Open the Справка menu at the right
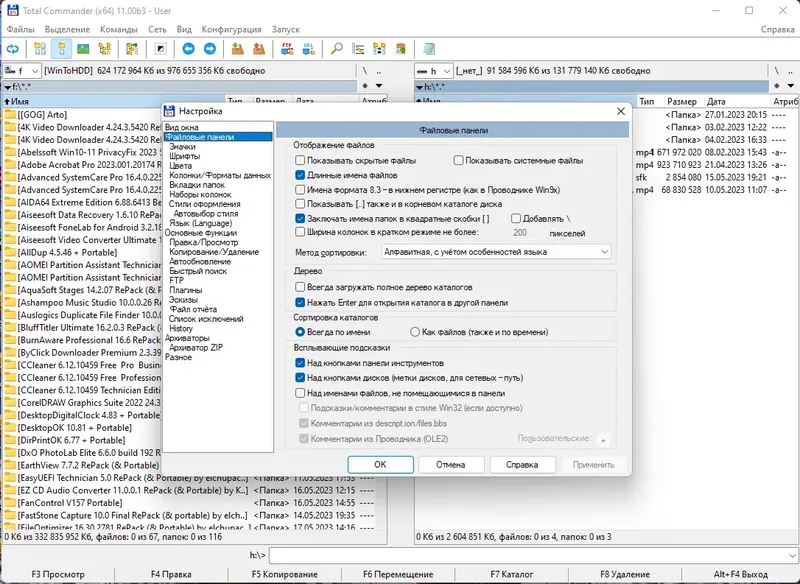The image size is (800, 584). [778, 29]
